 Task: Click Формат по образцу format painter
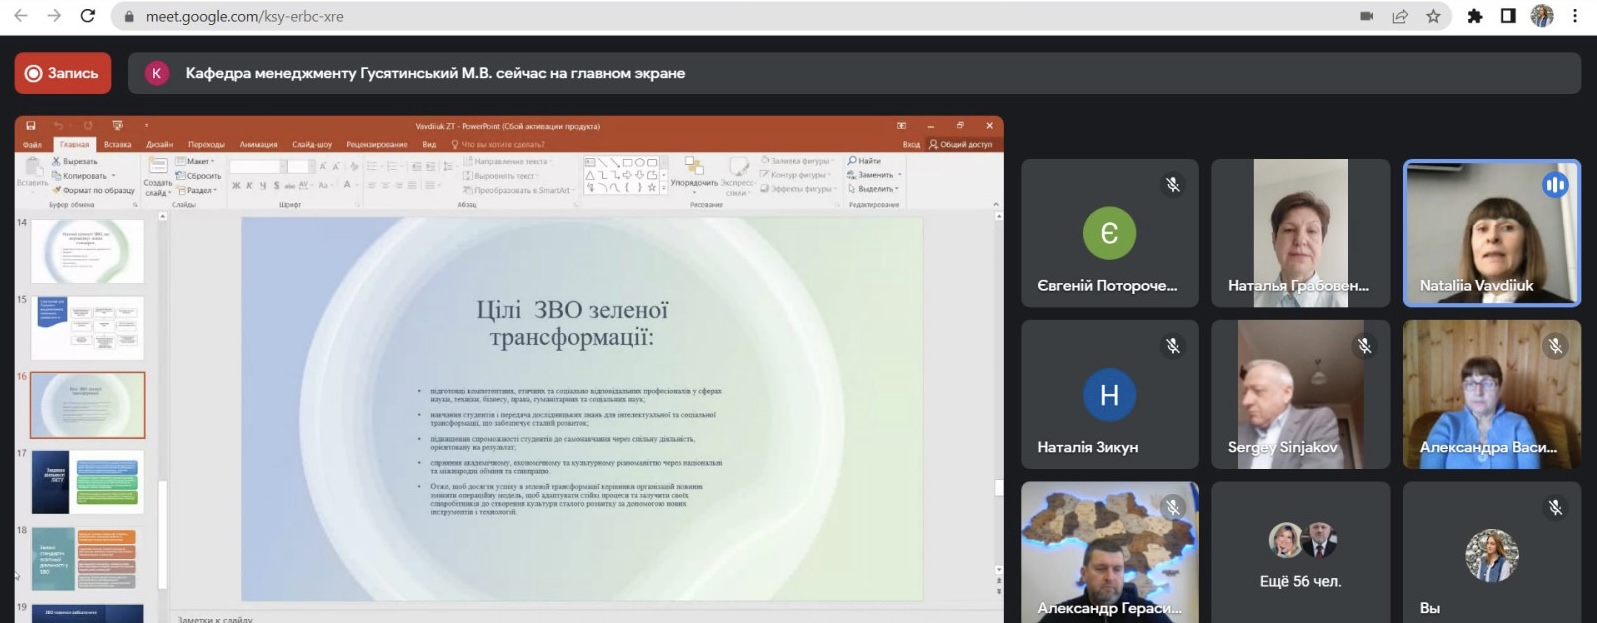[93, 190]
